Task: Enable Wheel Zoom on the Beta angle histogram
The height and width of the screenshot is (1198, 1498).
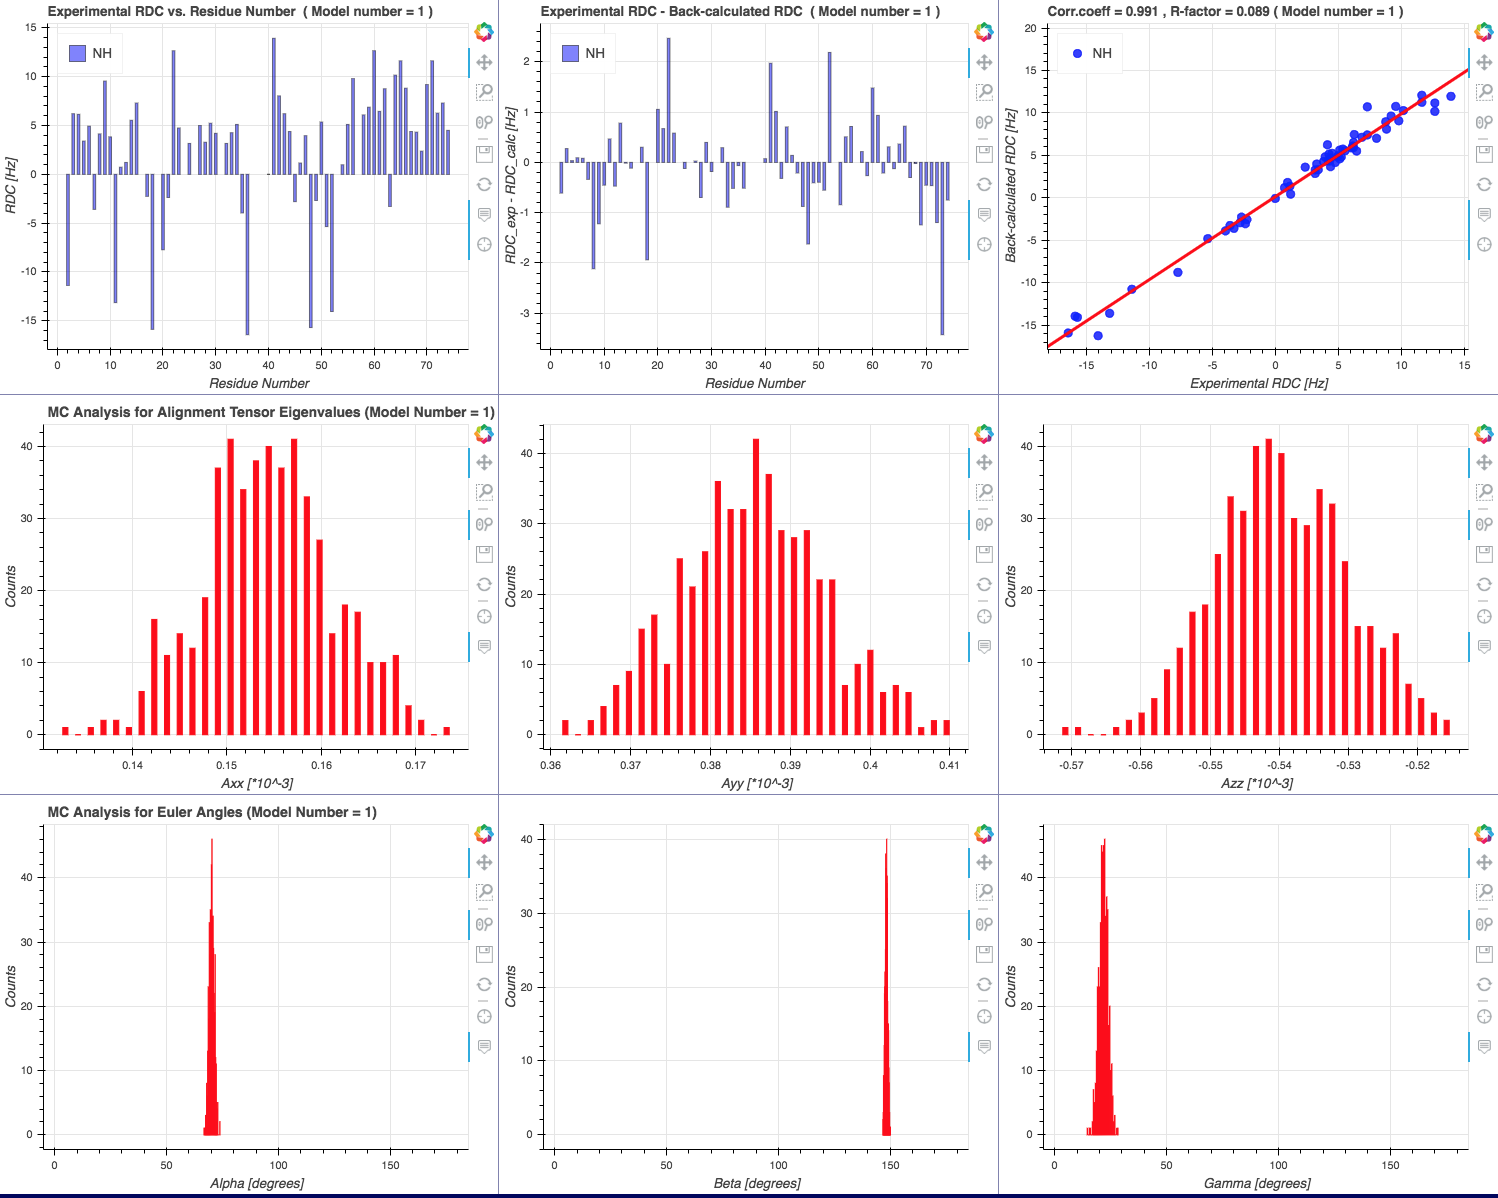Action: click(x=984, y=924)
